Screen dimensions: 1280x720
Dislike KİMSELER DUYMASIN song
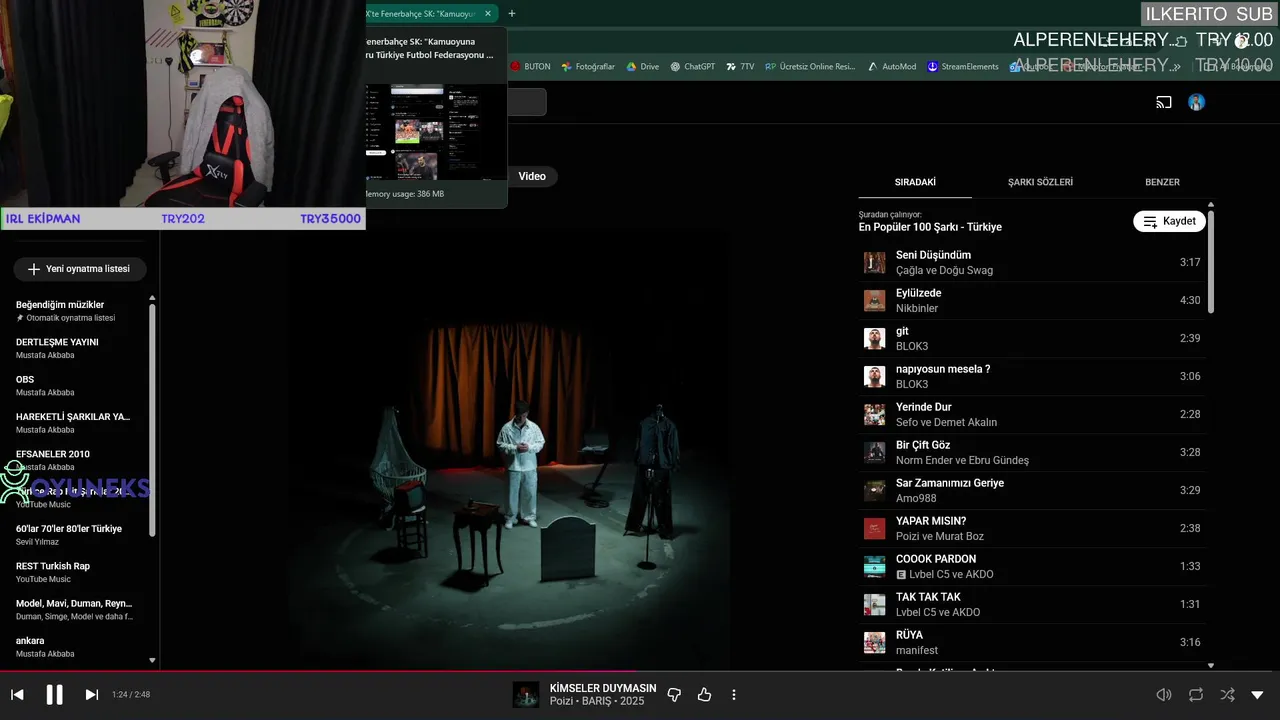[x=674, y=694]
